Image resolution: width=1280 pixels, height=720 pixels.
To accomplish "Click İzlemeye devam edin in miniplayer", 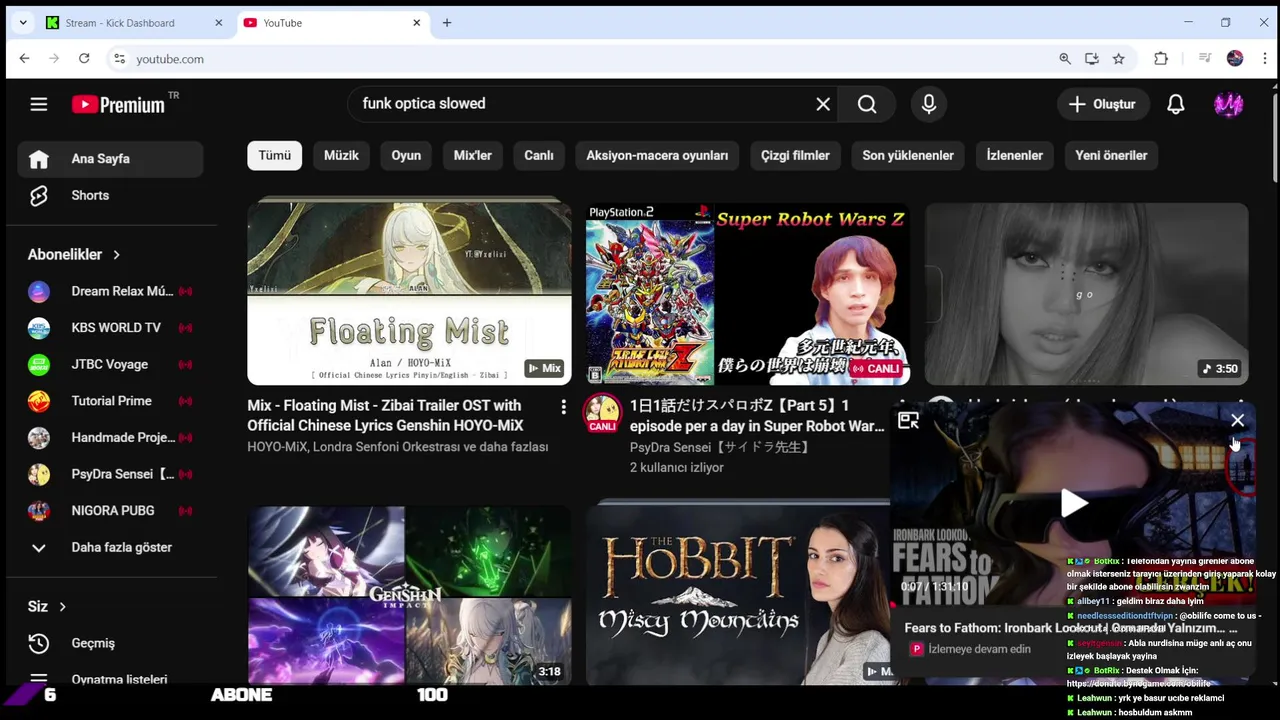I will [x=979, y=649].
